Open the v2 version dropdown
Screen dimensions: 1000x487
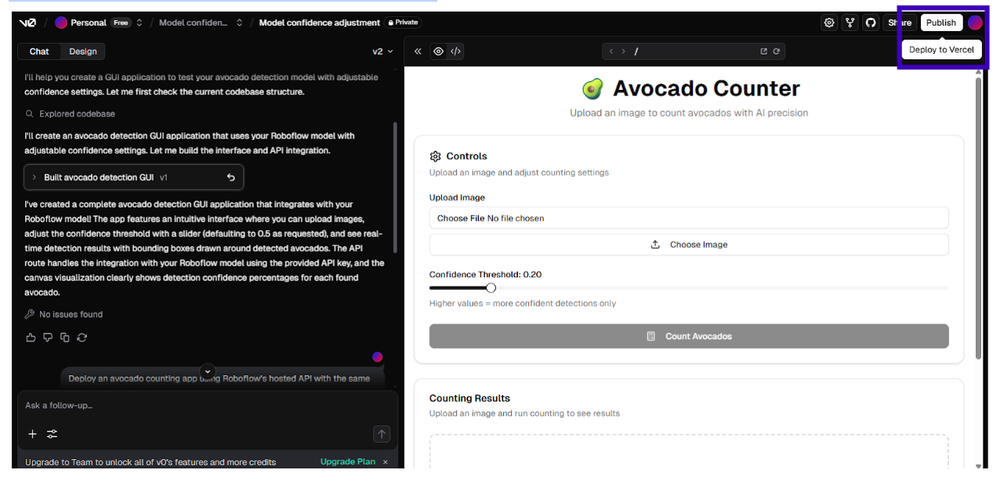[x=382, y=51]
